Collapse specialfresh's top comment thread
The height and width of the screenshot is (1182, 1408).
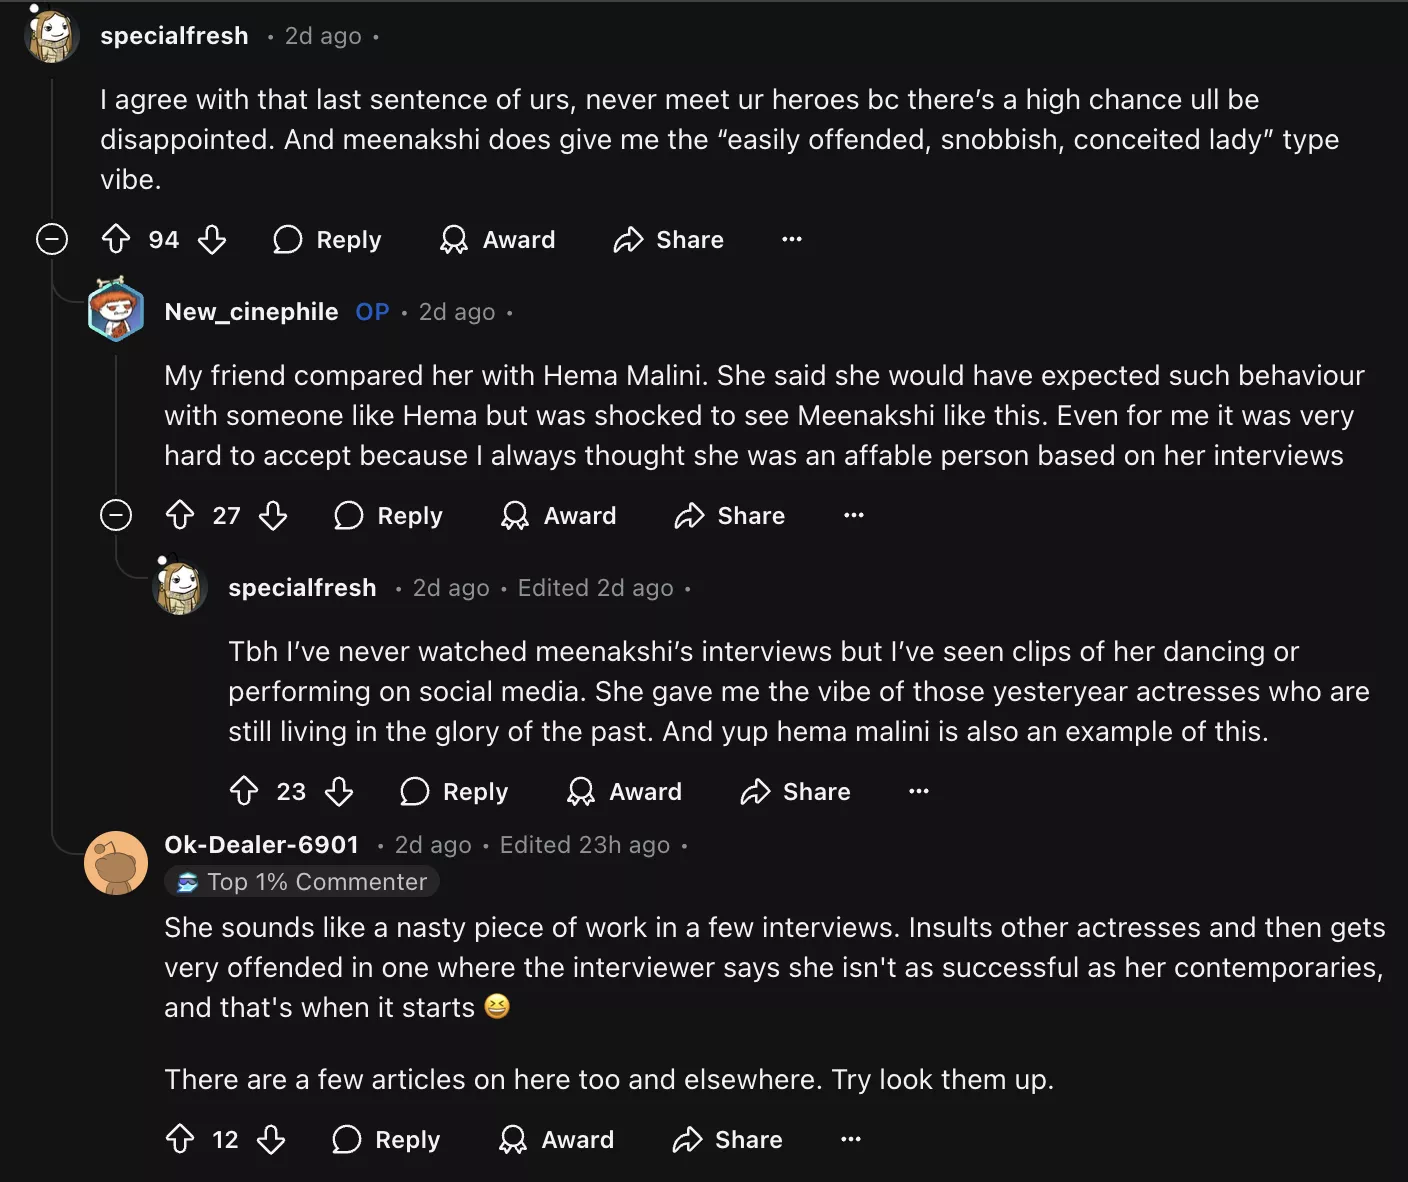point(52,239)
